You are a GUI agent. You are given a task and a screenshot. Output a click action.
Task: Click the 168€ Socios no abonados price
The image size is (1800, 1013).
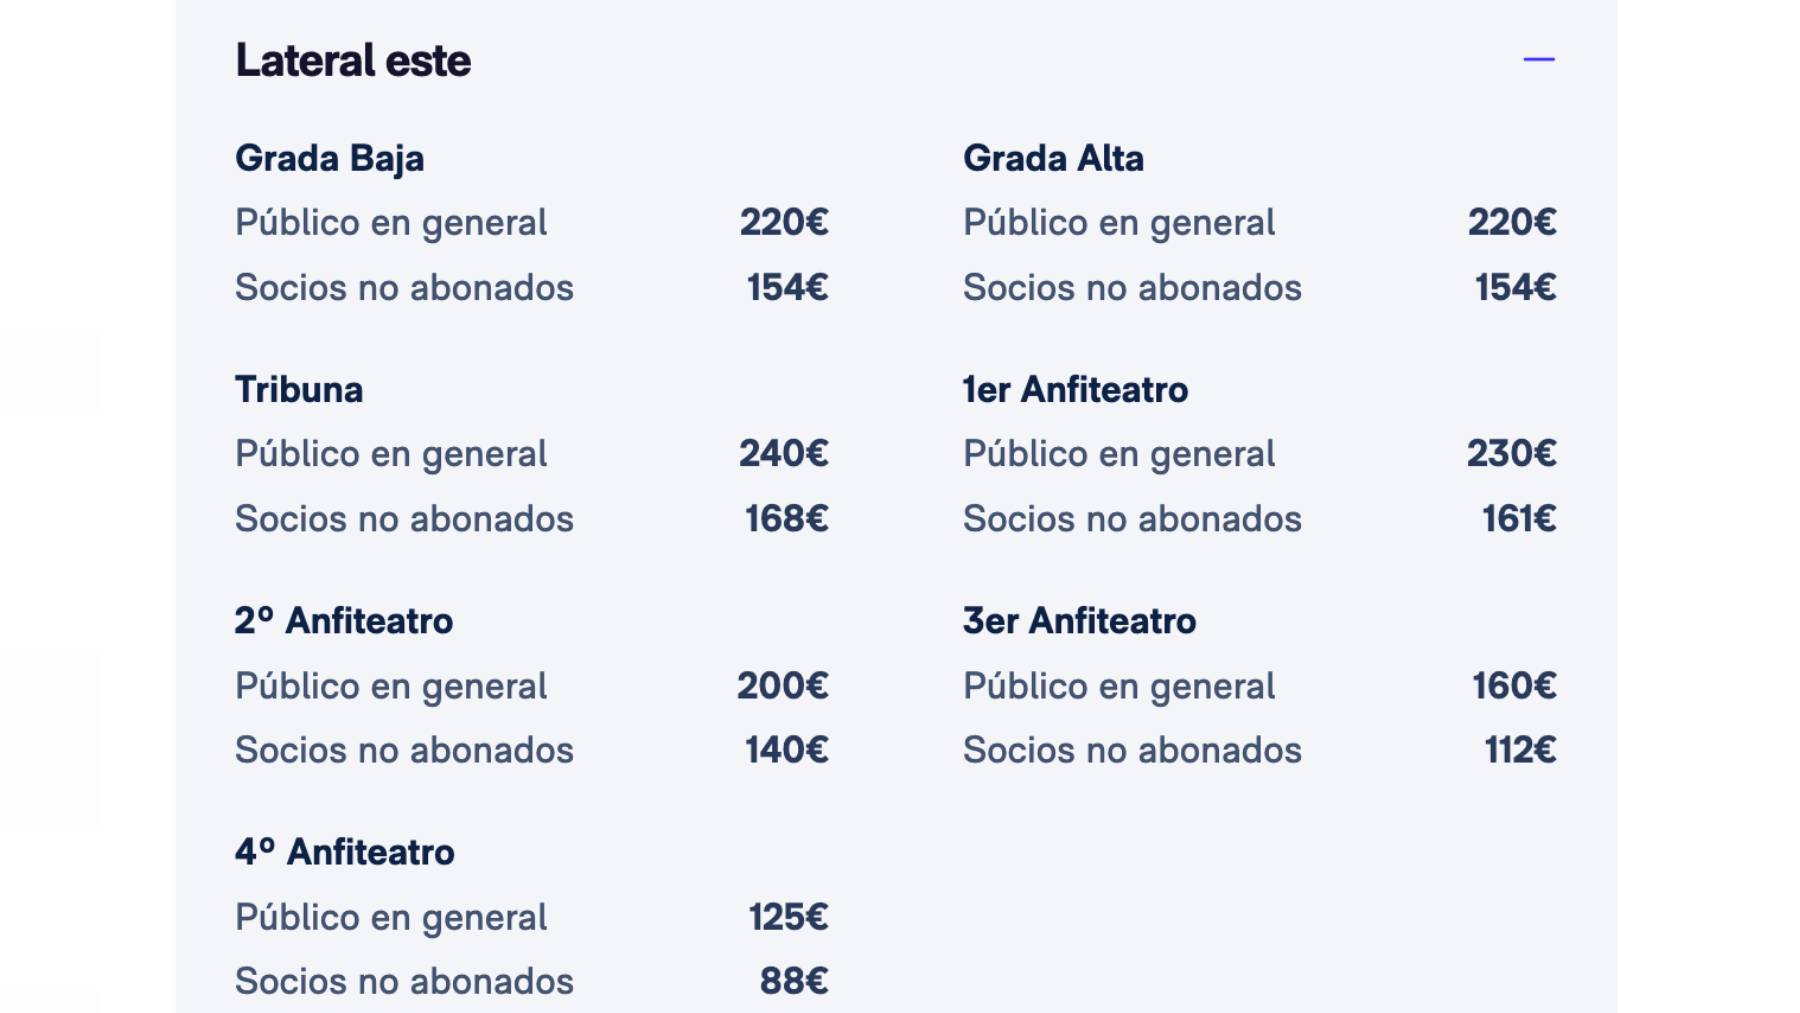coord(785,520)
